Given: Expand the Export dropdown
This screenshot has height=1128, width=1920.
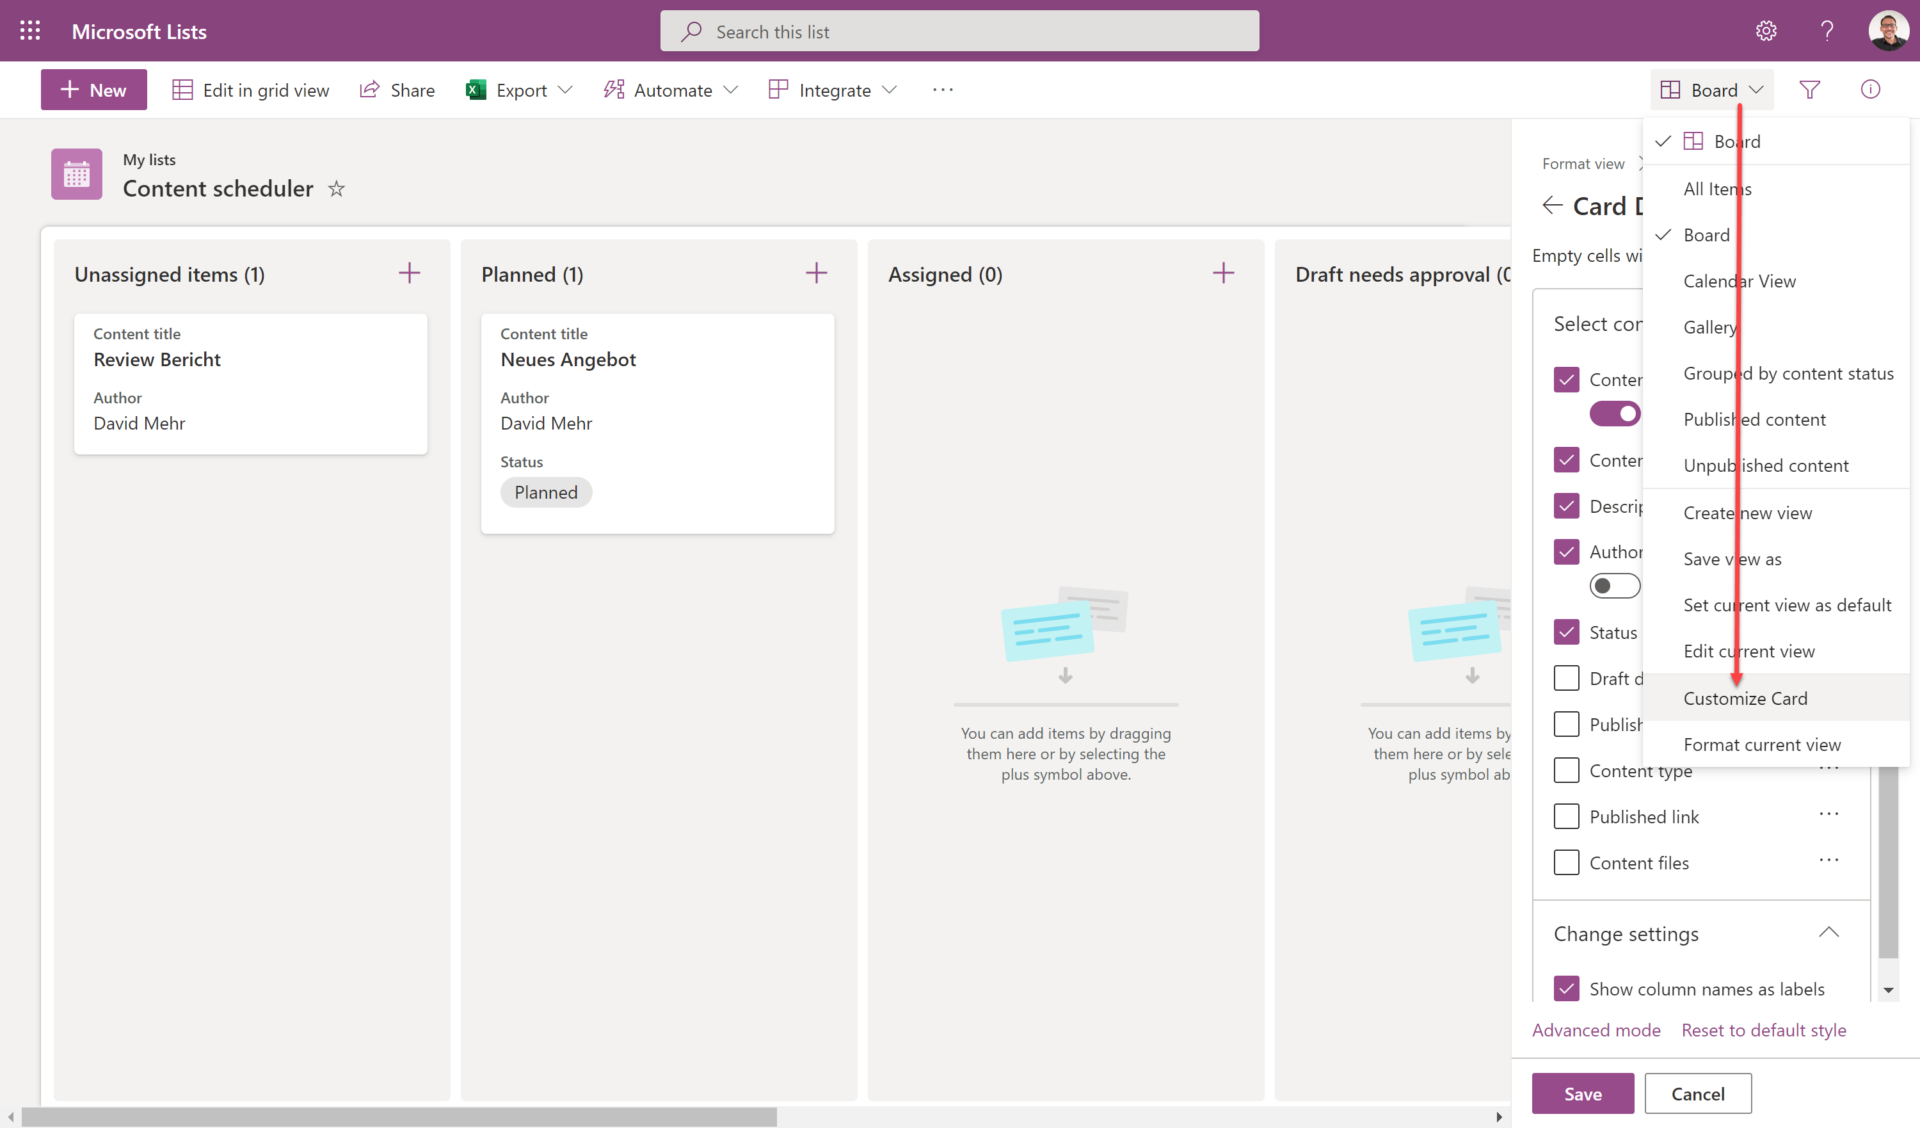Looking at the screenshot, I should click(565, 90).
